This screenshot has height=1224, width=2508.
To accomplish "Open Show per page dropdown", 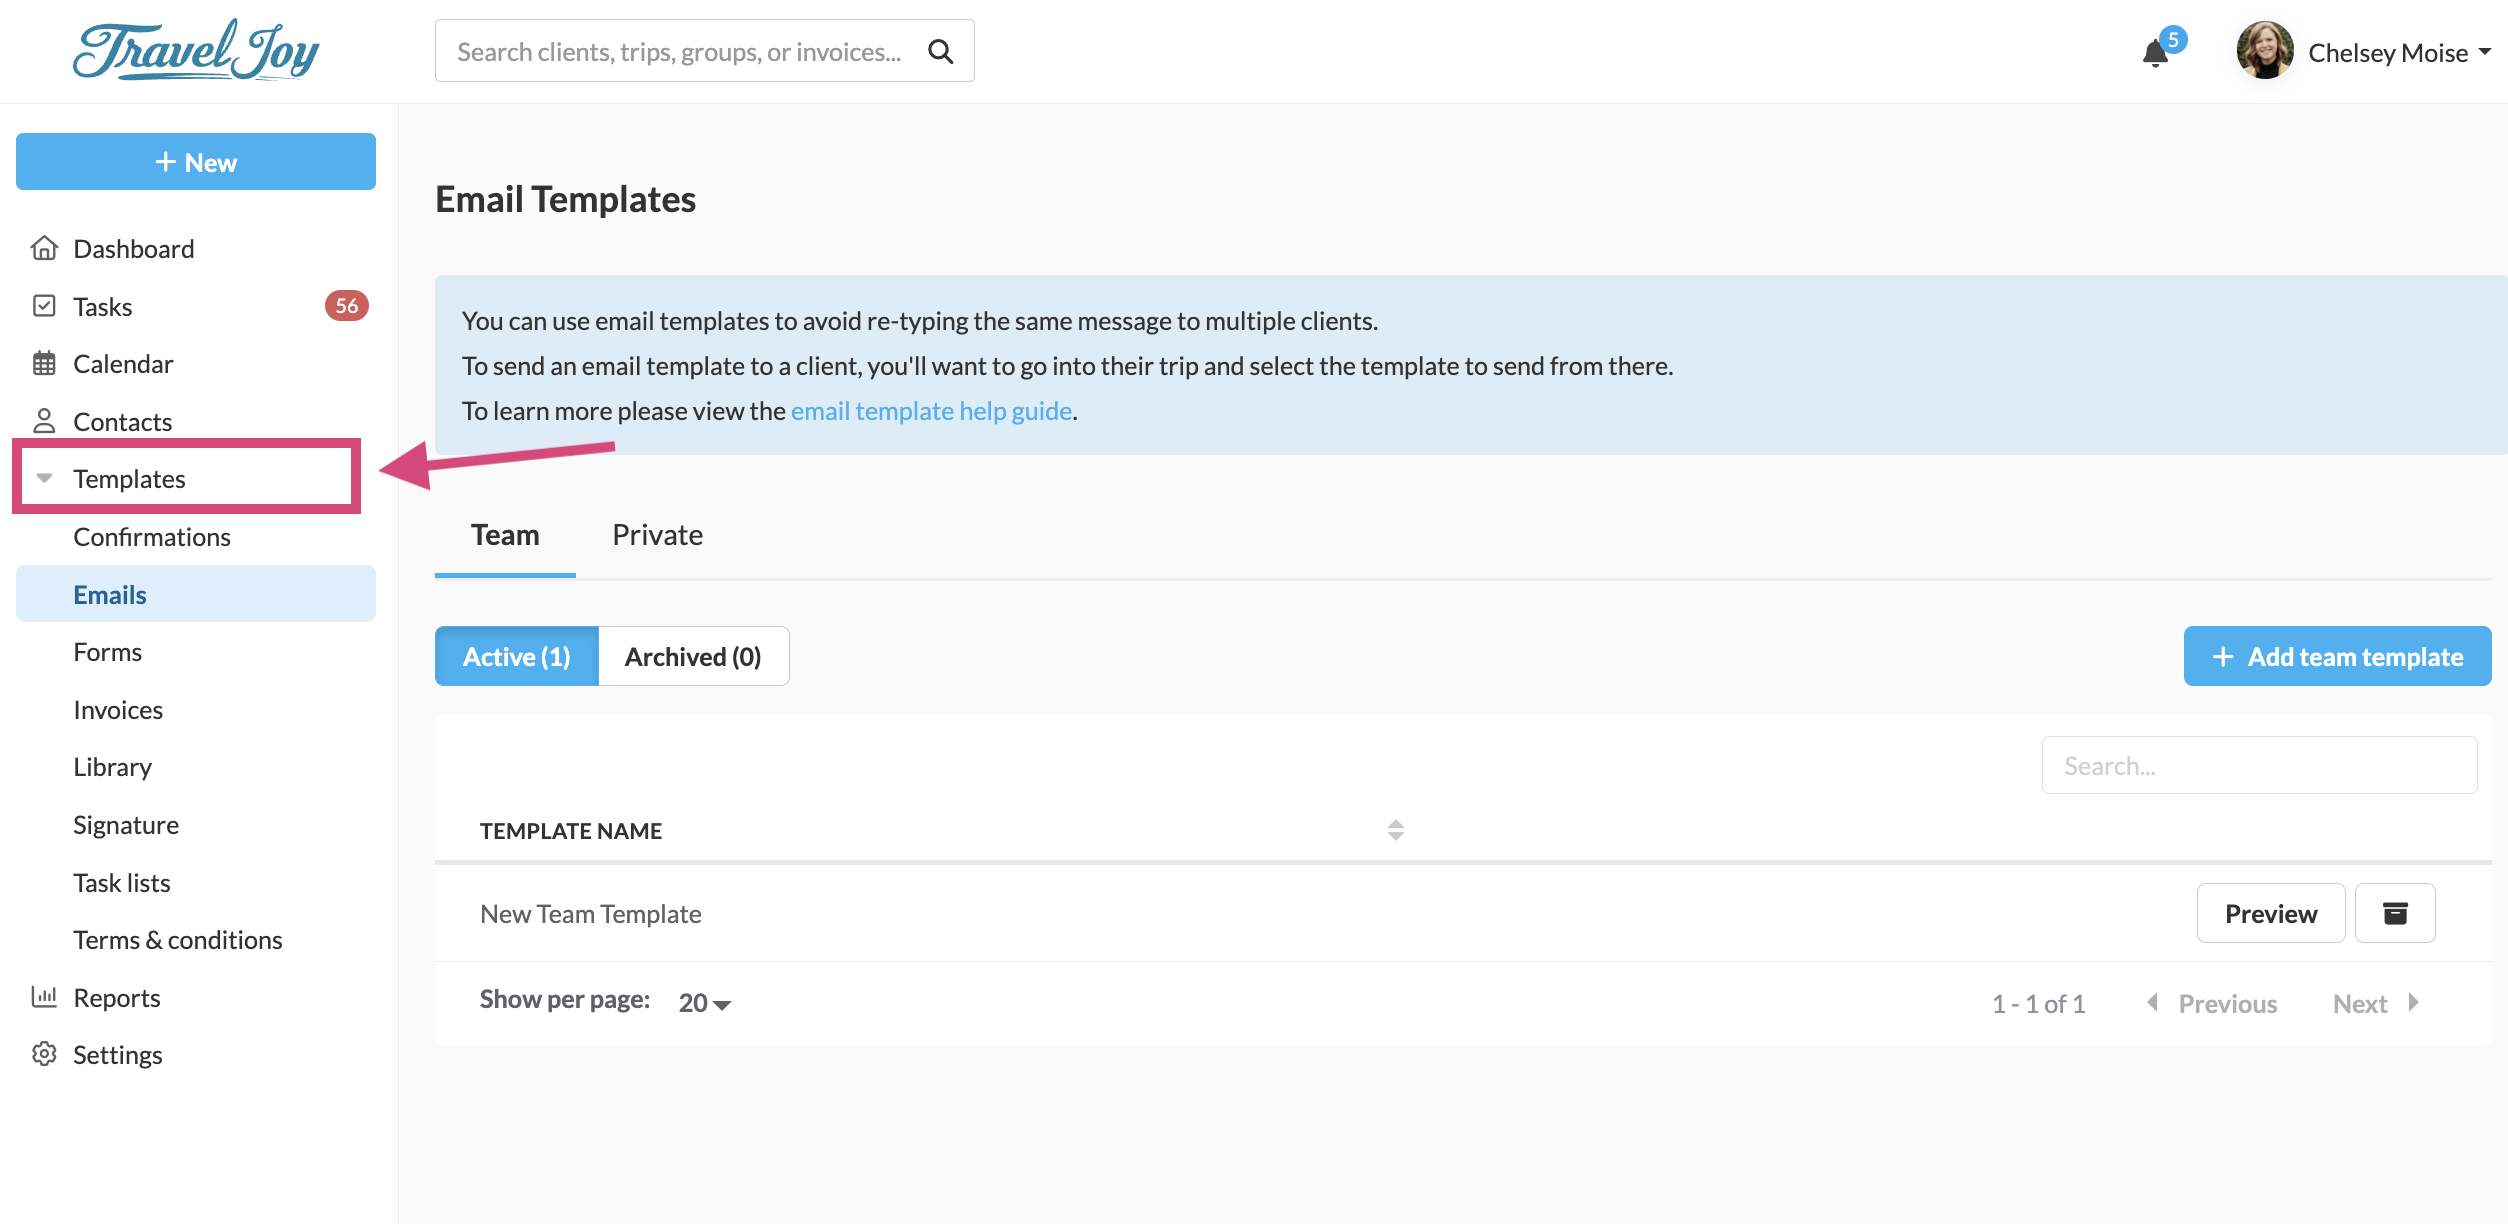I will (705, 1003).
